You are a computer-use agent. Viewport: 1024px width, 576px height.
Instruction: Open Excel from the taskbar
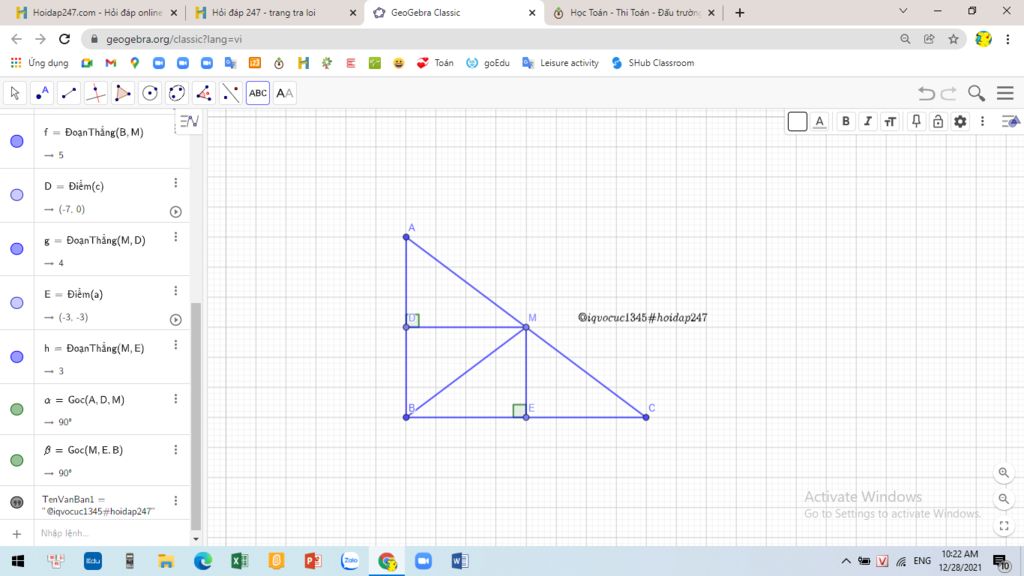pyautogui.click(x=239, y=561)
